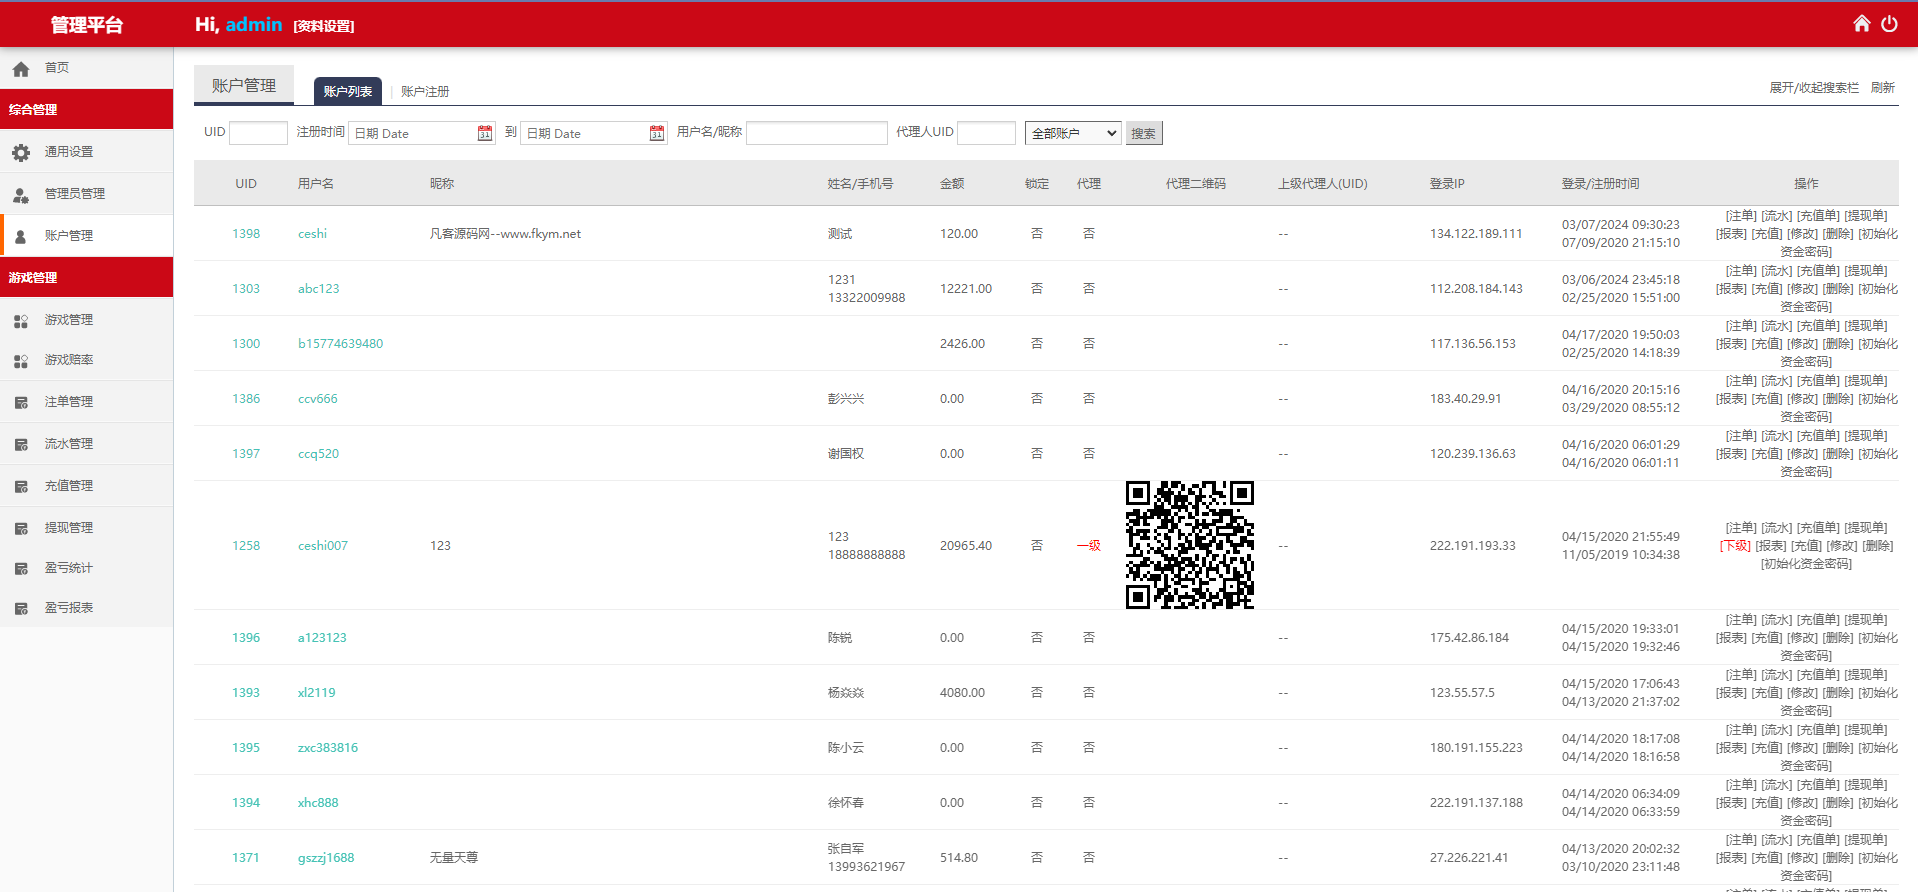The width and height of the screenshot is (1918, 892).
Task: Click the UID input field
Action: coord(258,133)
